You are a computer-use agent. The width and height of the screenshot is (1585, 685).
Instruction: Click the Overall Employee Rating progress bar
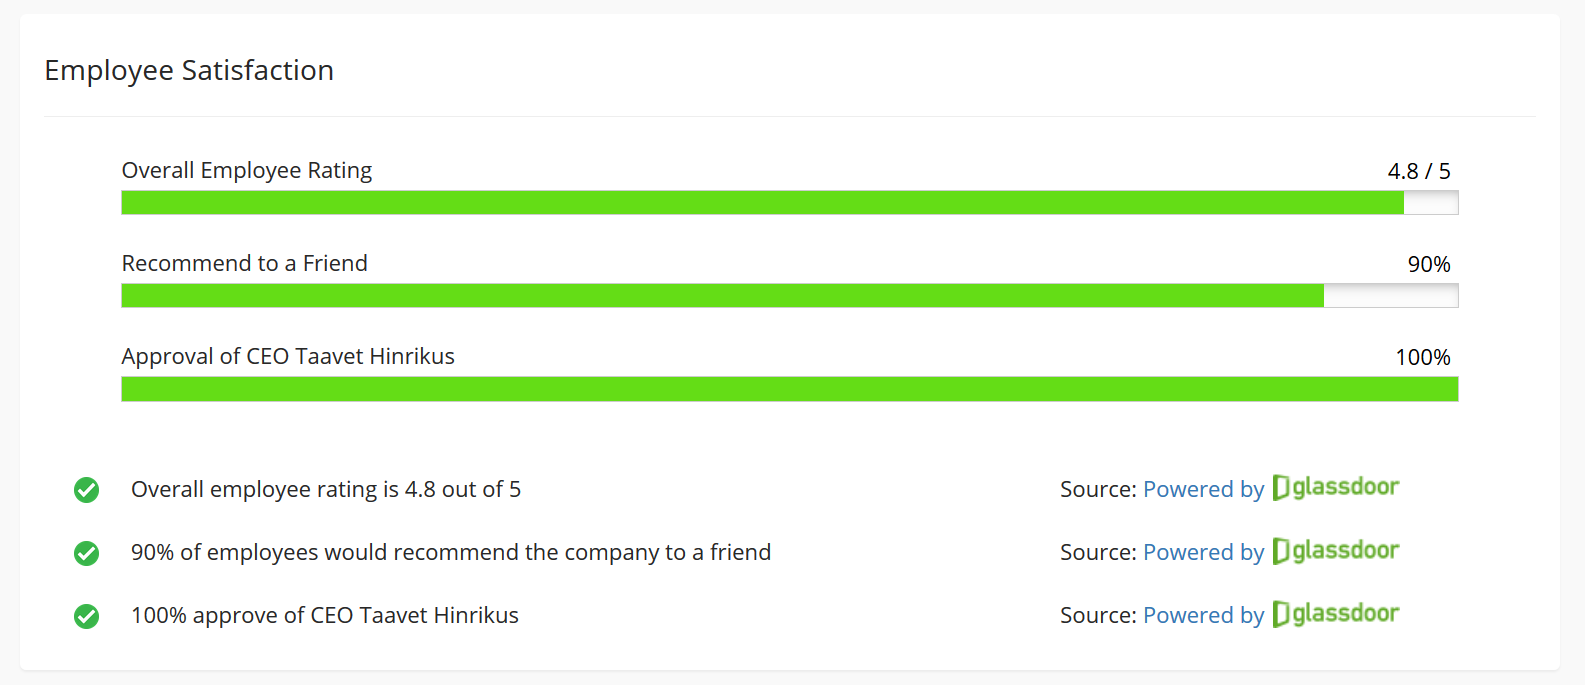pos(790,203)
